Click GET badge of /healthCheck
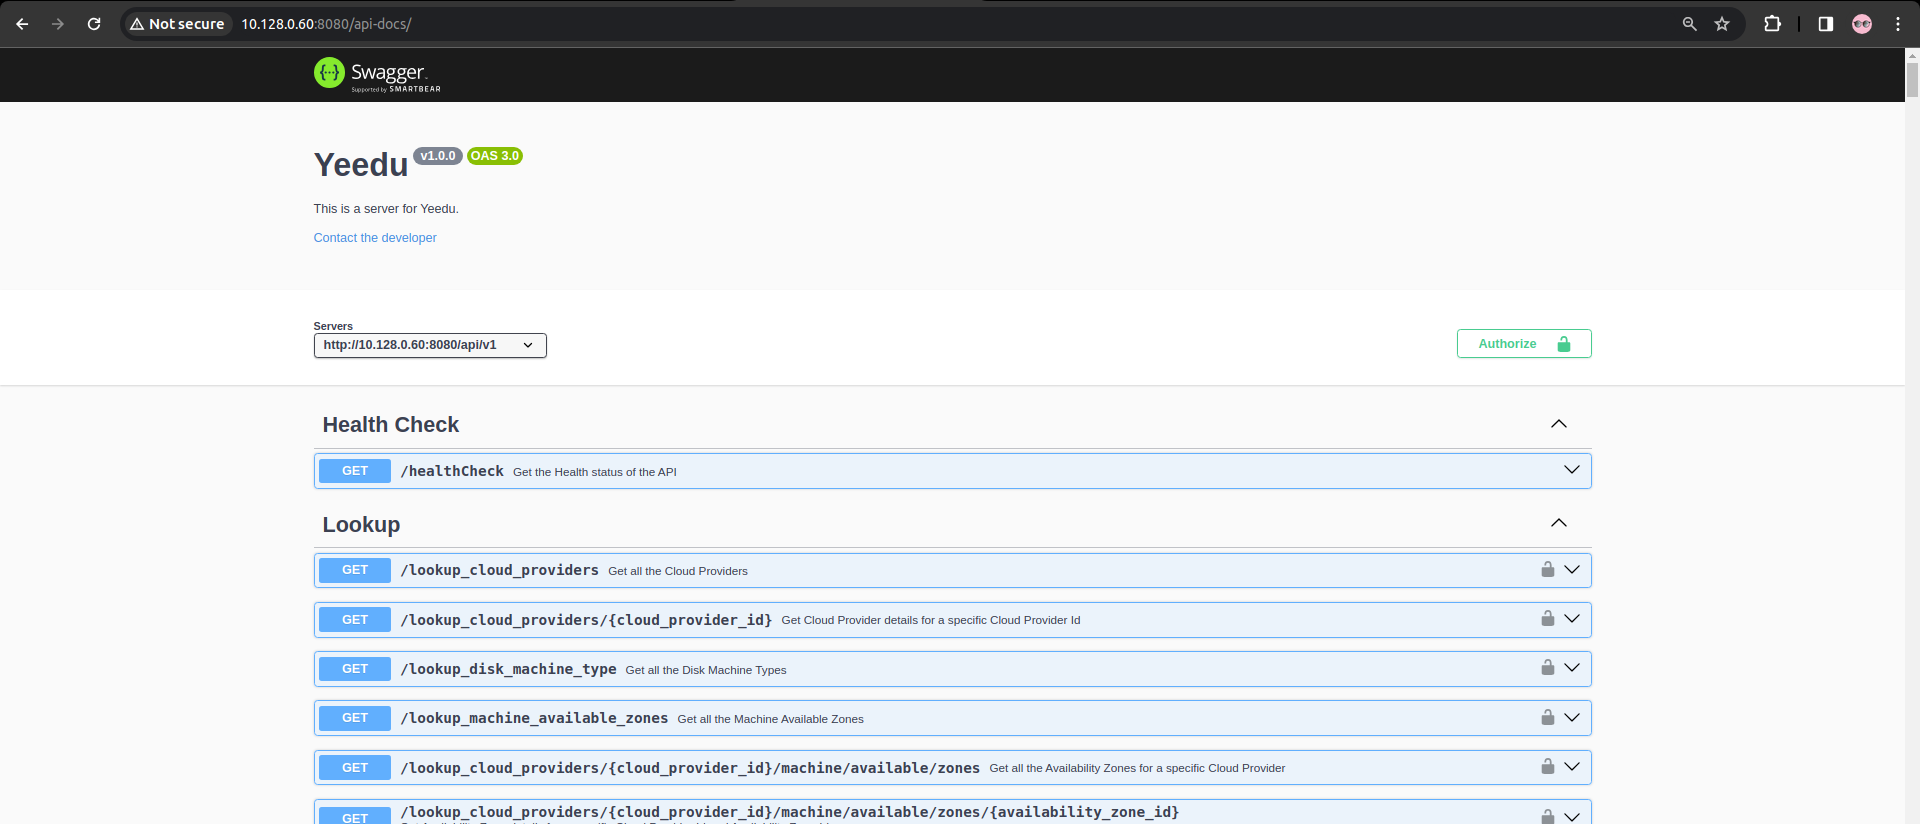Viewport: 1920px width, 824px height. [x=355, y=471]
